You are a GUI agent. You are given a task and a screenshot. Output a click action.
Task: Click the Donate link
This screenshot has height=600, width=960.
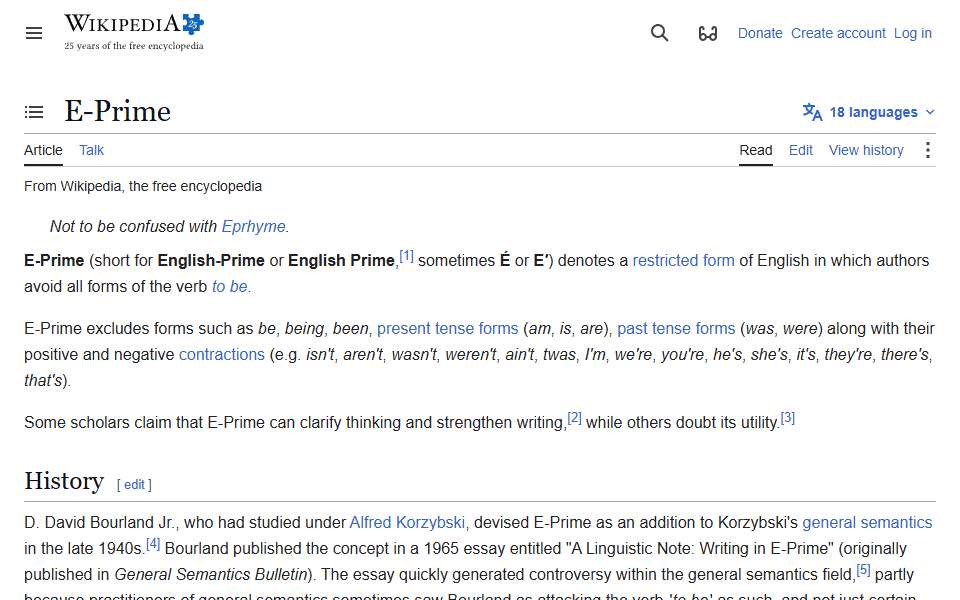click(760, 33)
